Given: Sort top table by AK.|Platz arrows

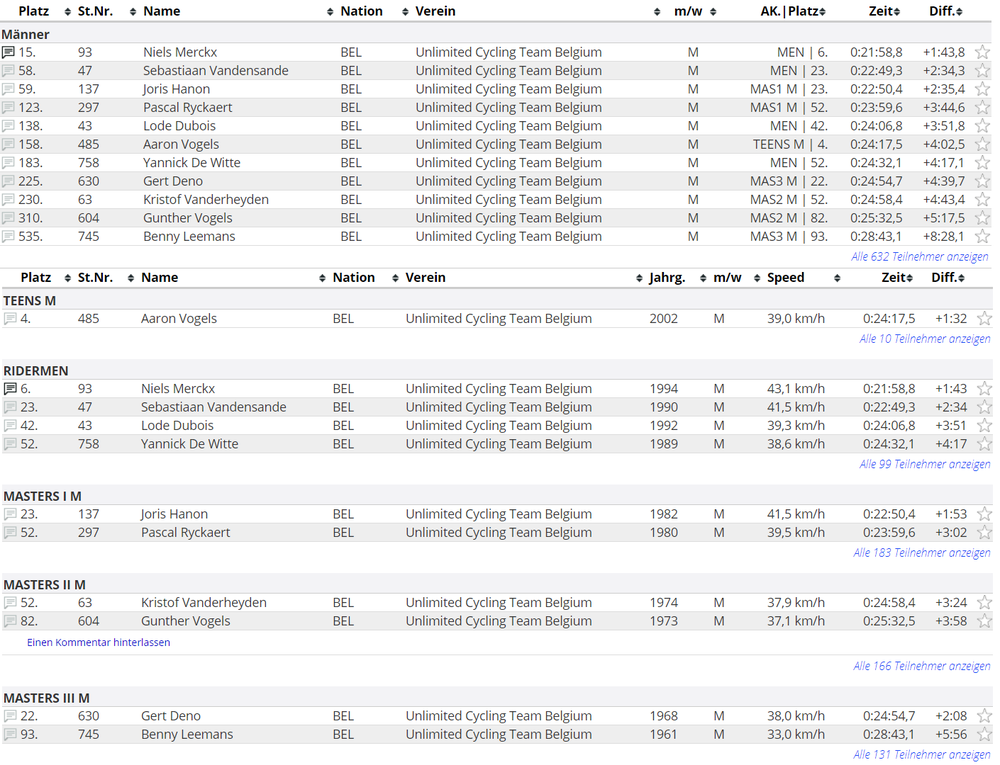Looking at the screenshot, I should point(823,12).
